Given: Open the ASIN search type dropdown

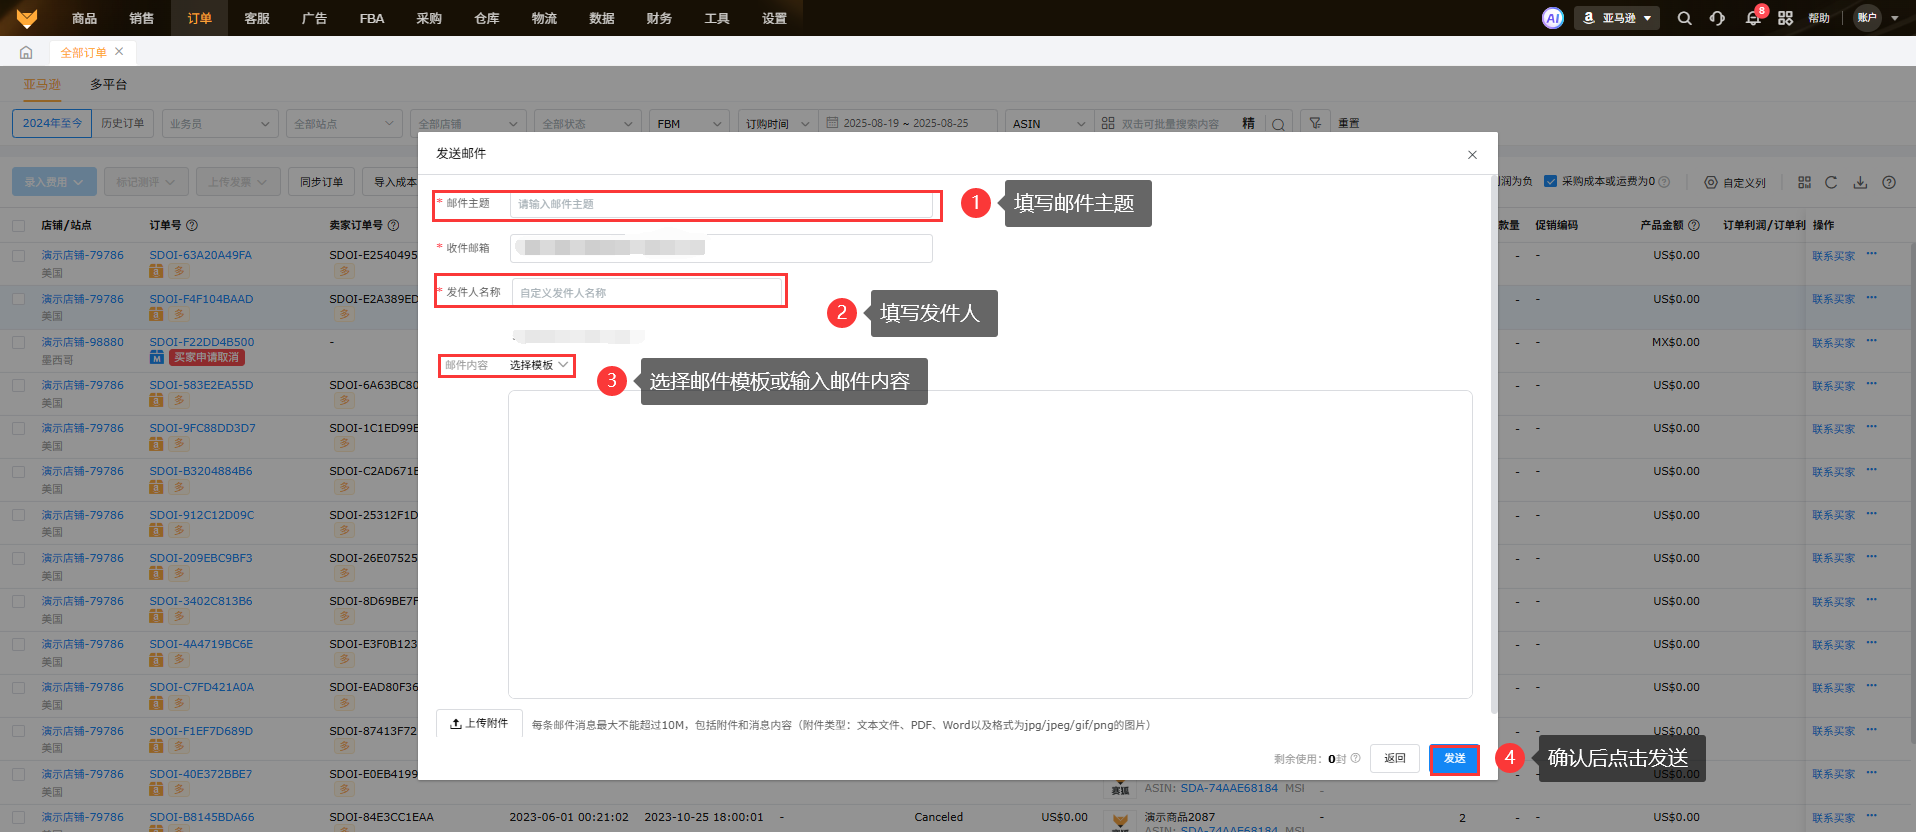Looking at the screenshot, I should (x=1049, y=123).
